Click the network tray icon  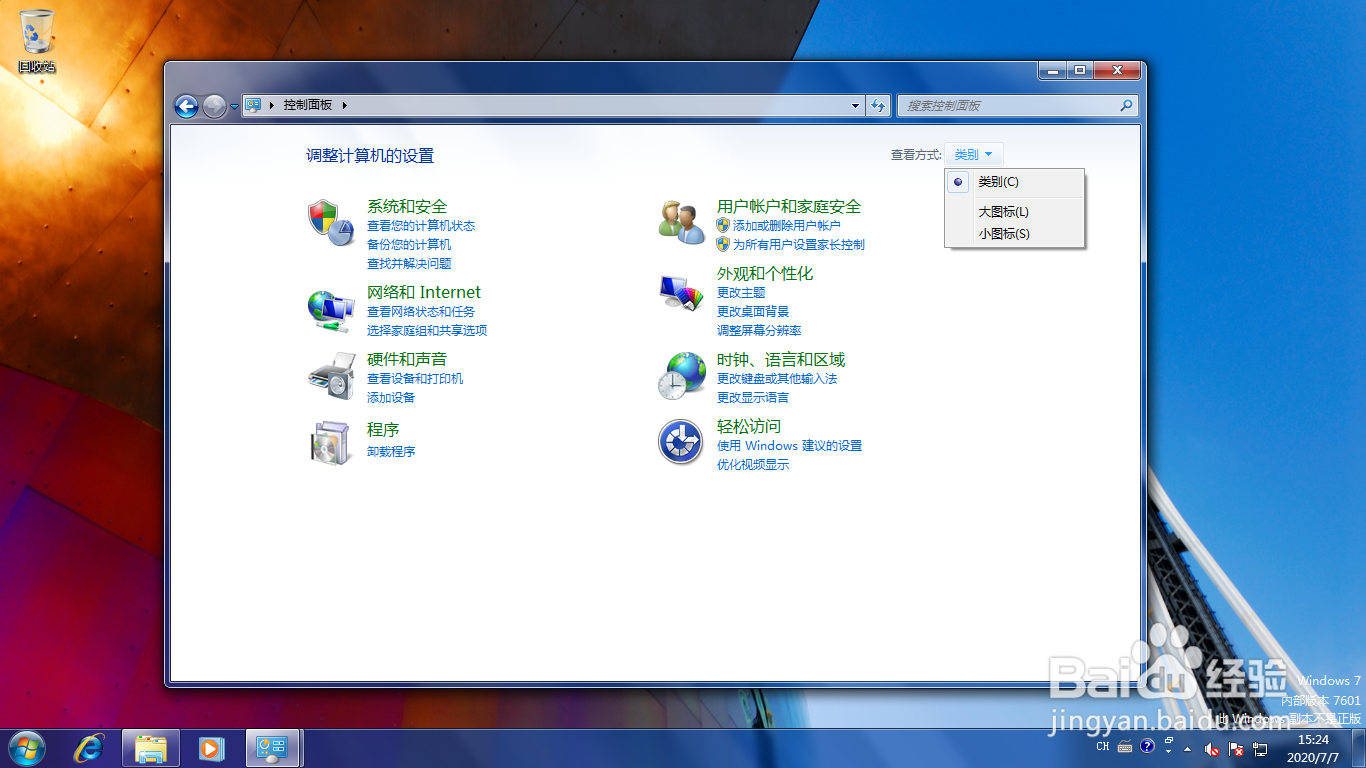pos(1260,748)
